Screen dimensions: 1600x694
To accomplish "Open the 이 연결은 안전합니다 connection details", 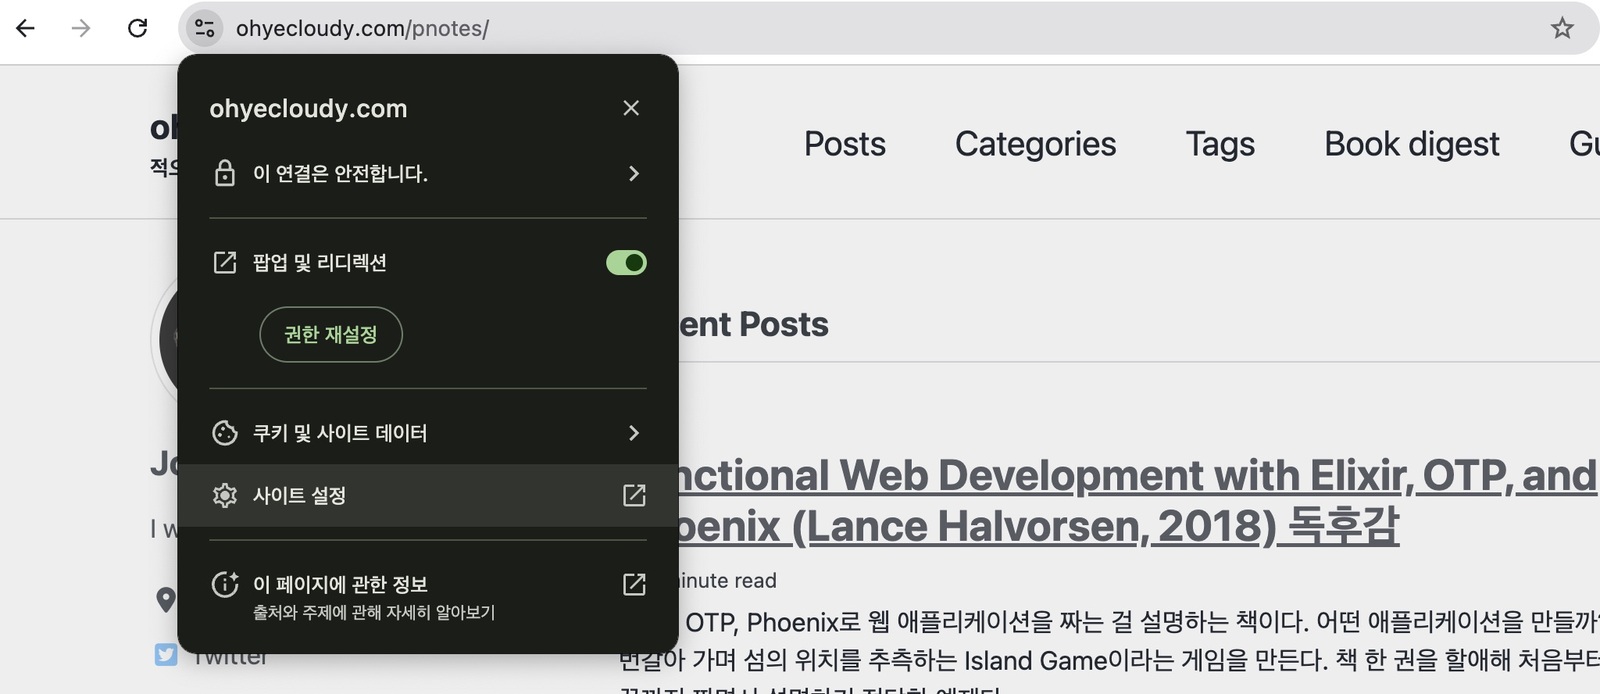I will coord(428,173).
